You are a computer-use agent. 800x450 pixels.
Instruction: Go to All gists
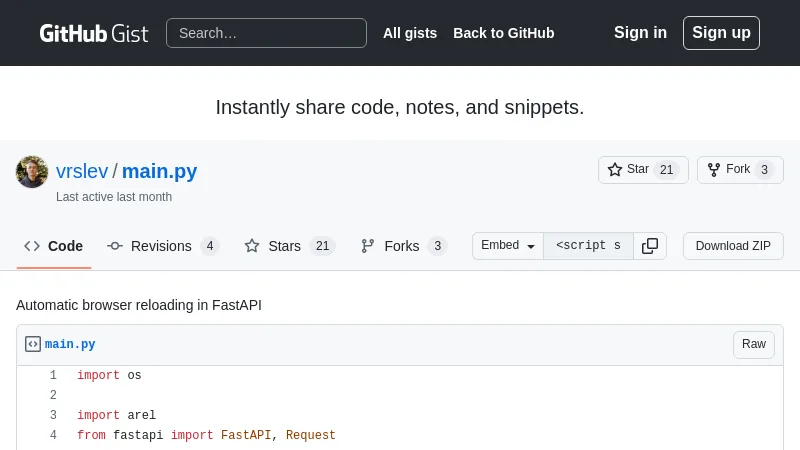410,33
